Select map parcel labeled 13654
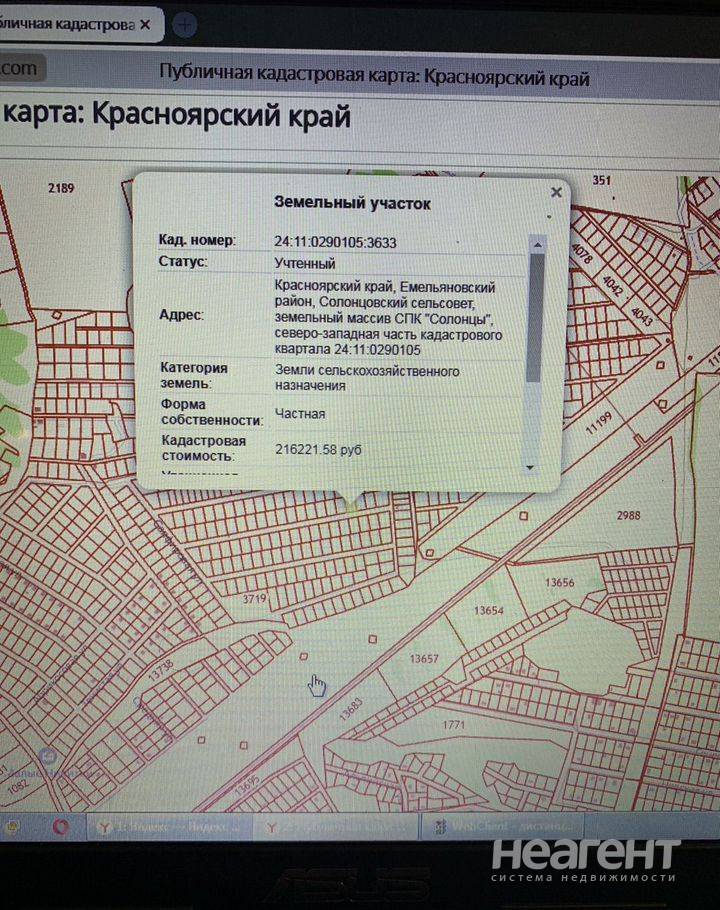720x910 pixels. coord(489,610)
